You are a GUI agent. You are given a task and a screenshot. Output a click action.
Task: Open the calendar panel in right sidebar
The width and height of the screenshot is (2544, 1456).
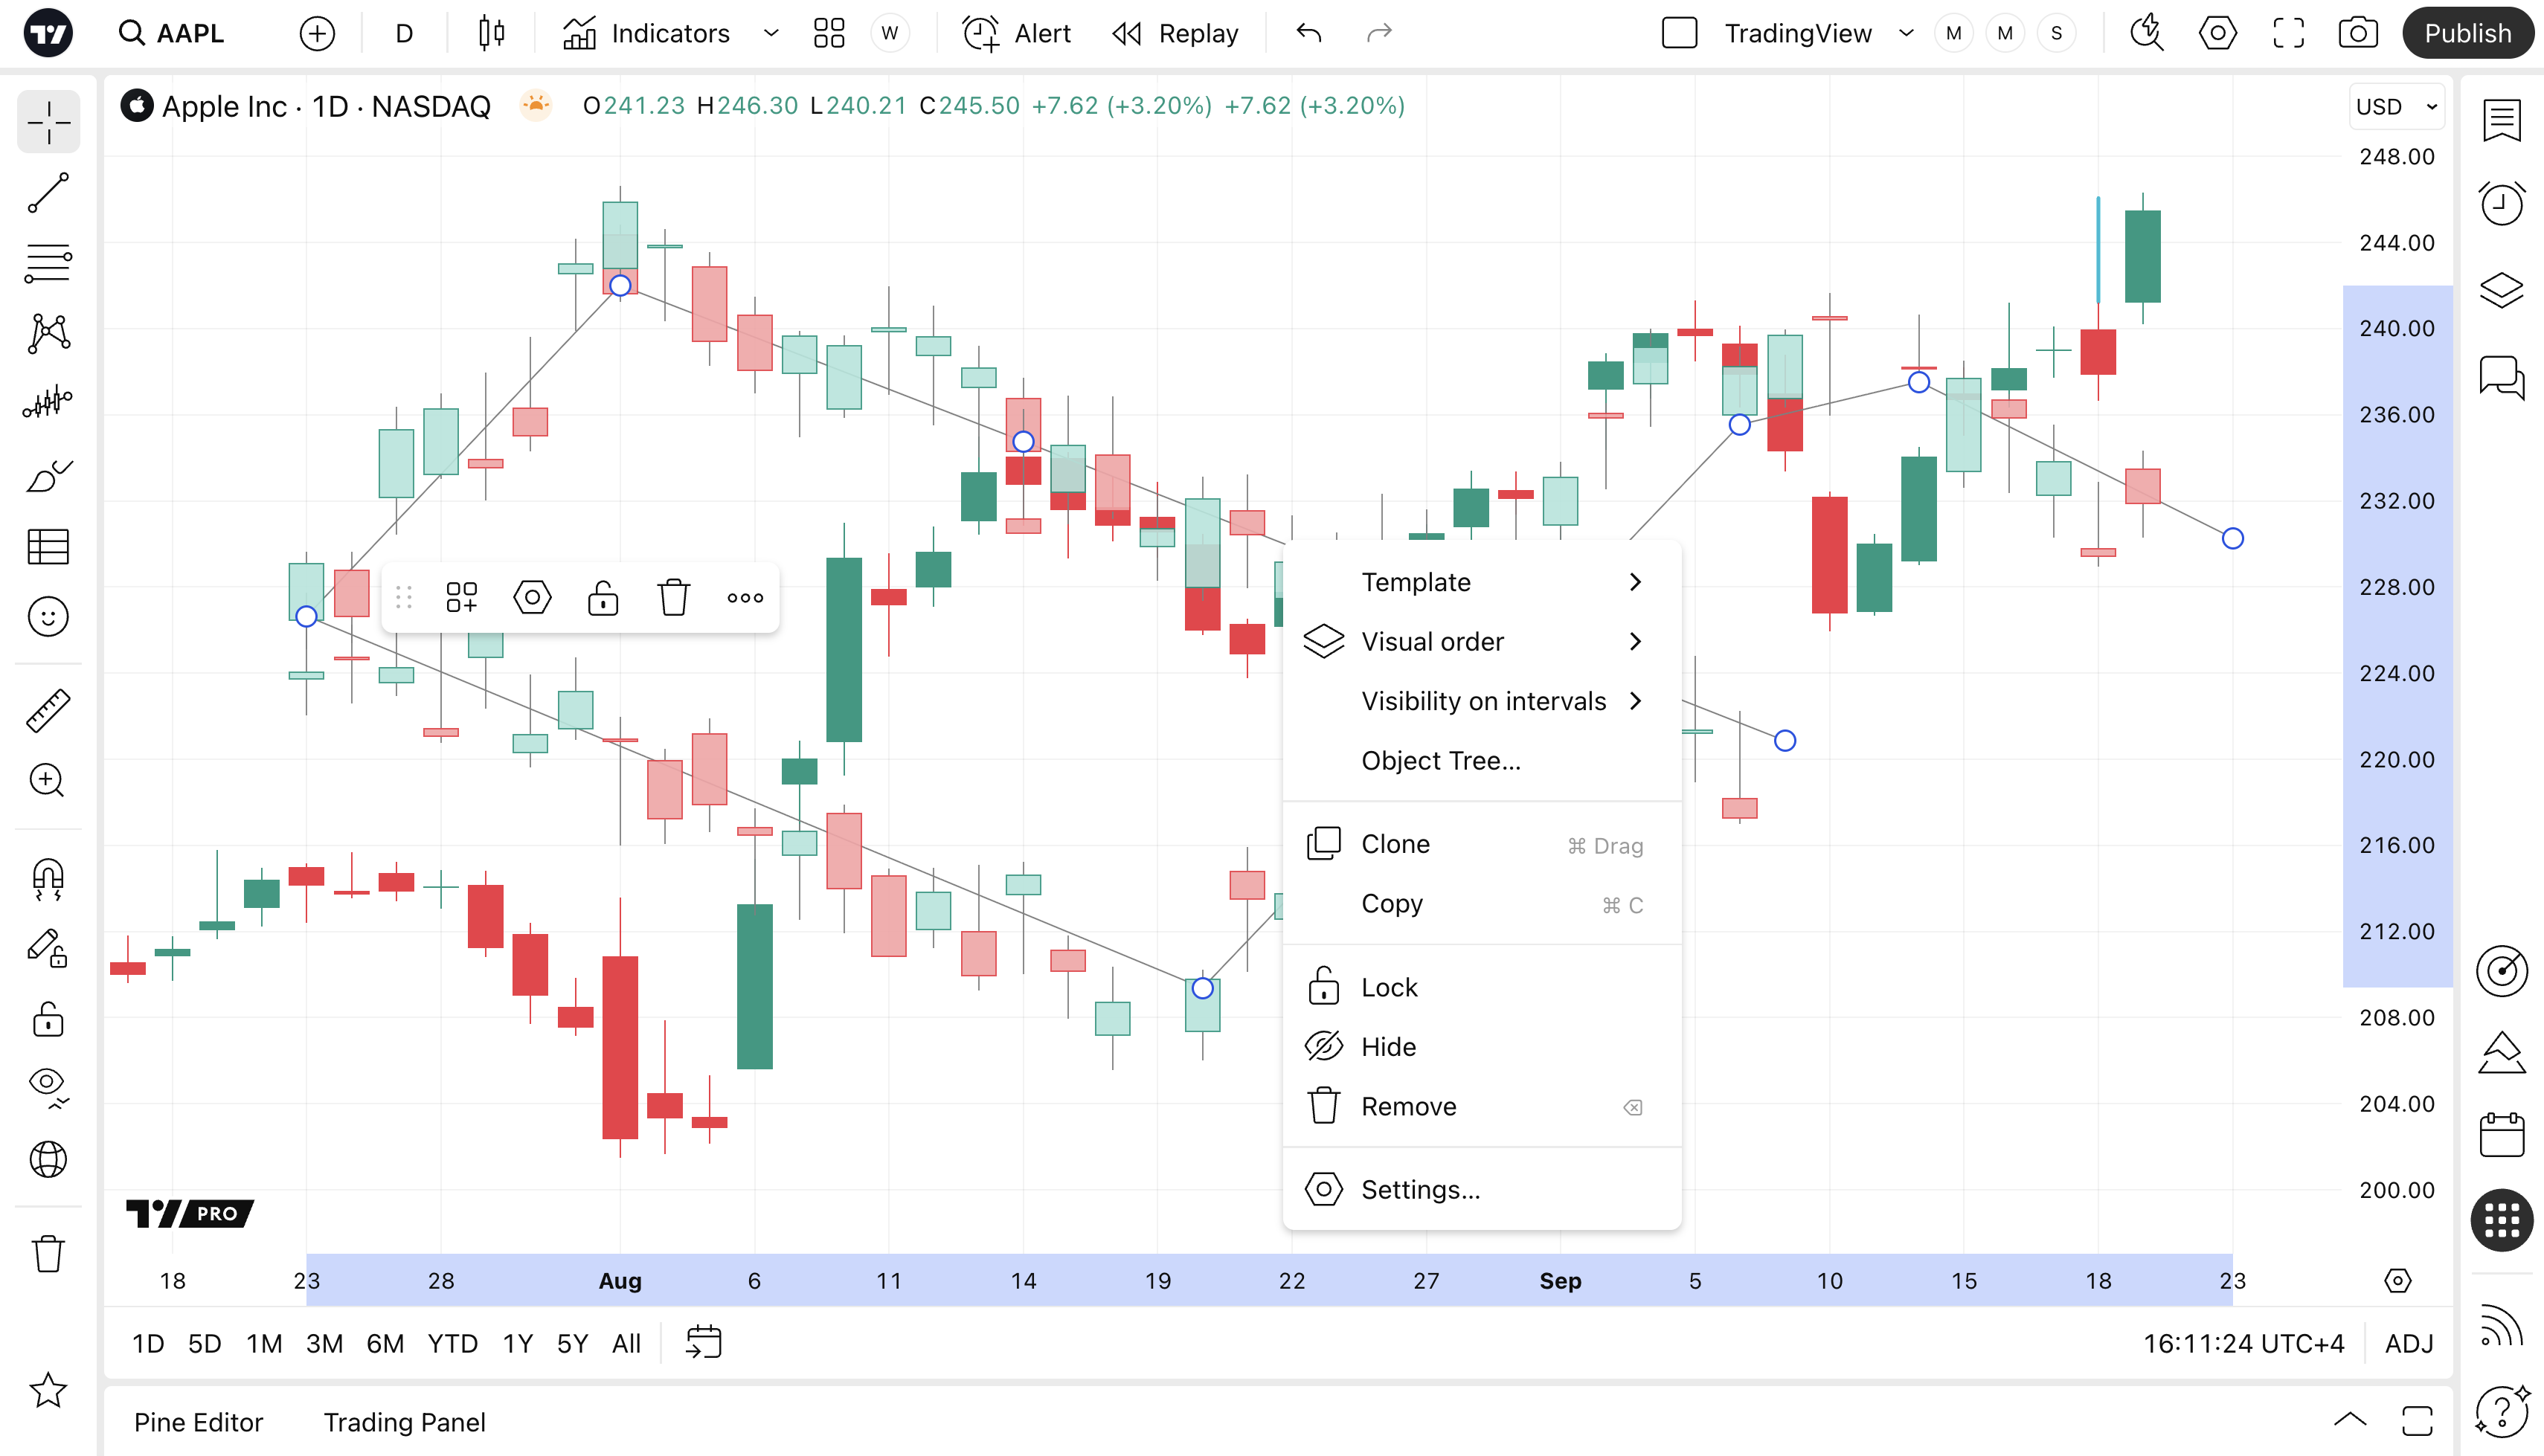click(x=2501, y=1135)
